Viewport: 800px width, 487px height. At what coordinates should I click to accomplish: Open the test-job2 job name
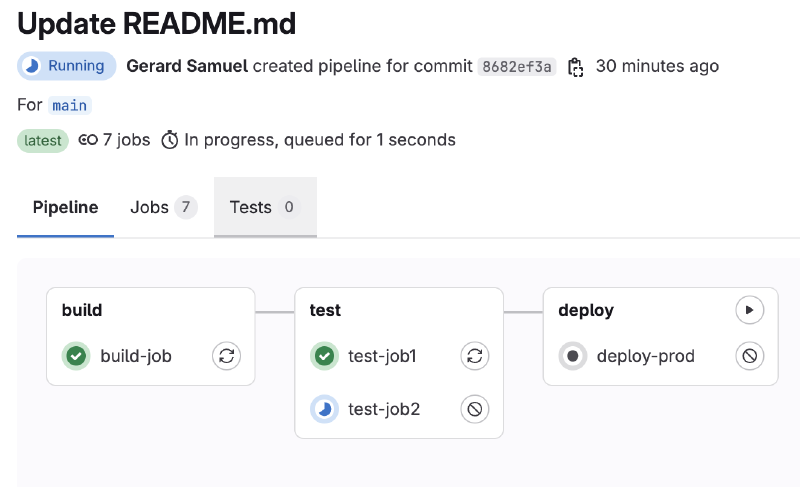[x=384, y=409]
